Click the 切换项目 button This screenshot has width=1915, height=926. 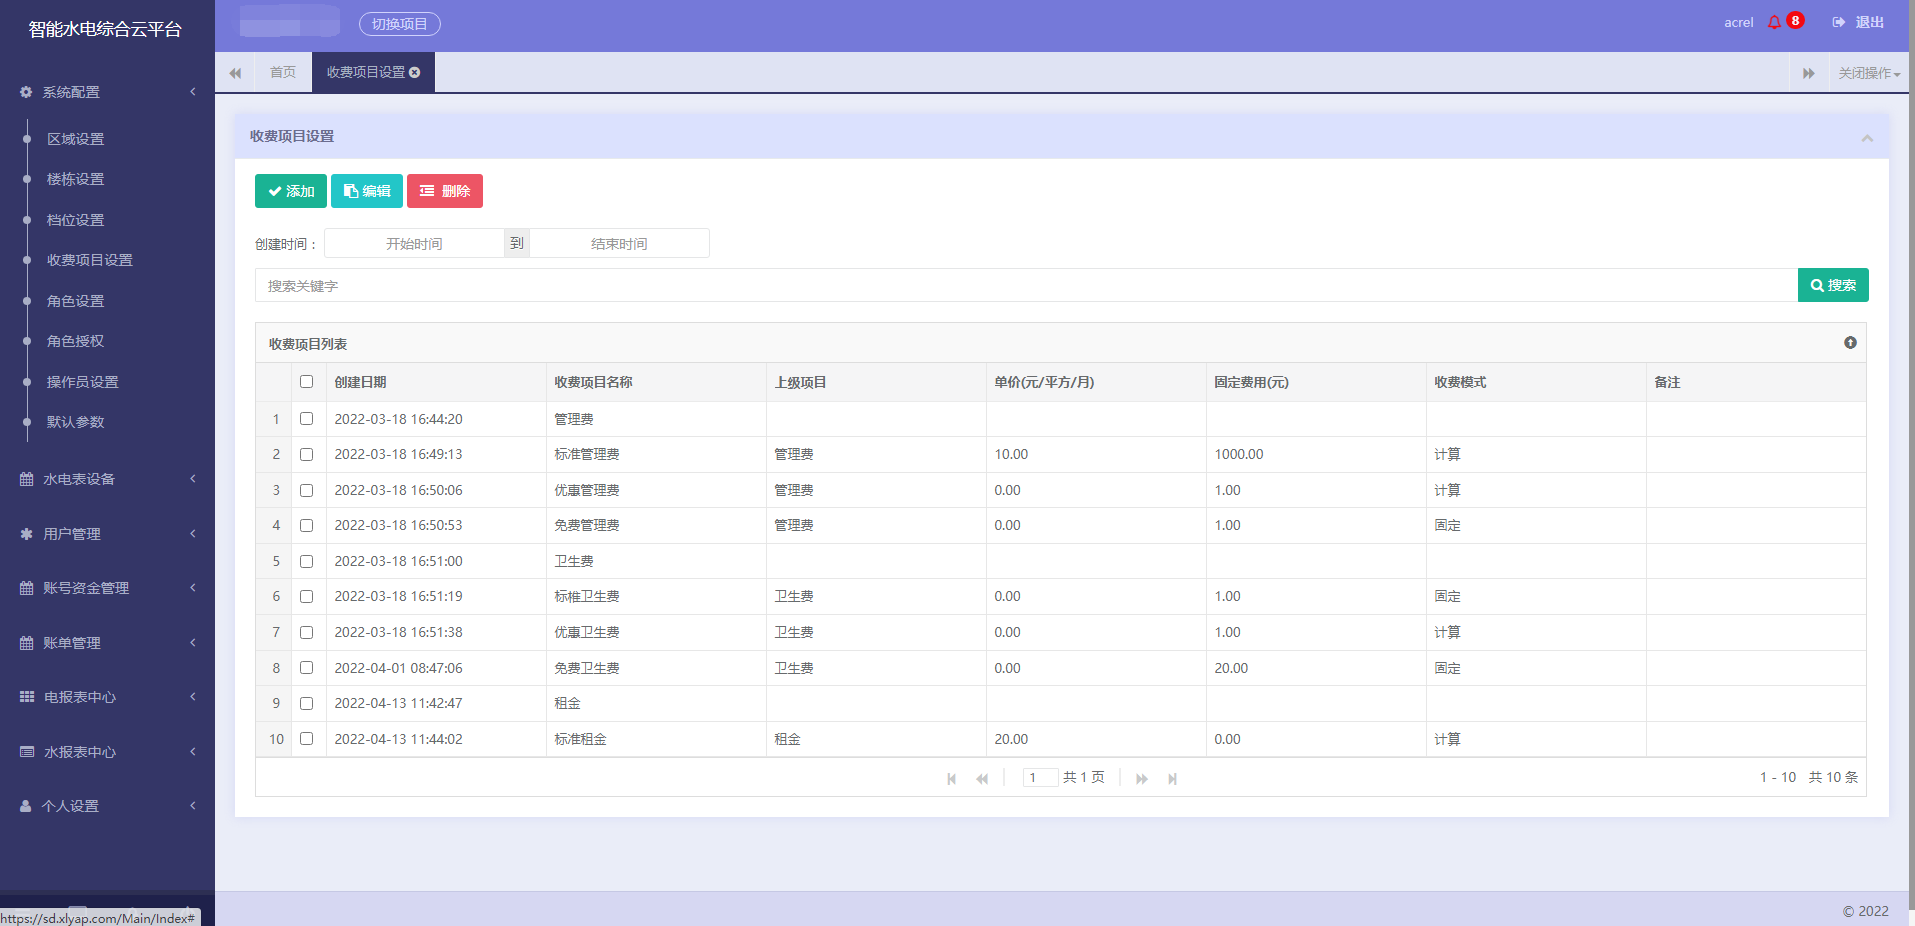coord(400,24)
